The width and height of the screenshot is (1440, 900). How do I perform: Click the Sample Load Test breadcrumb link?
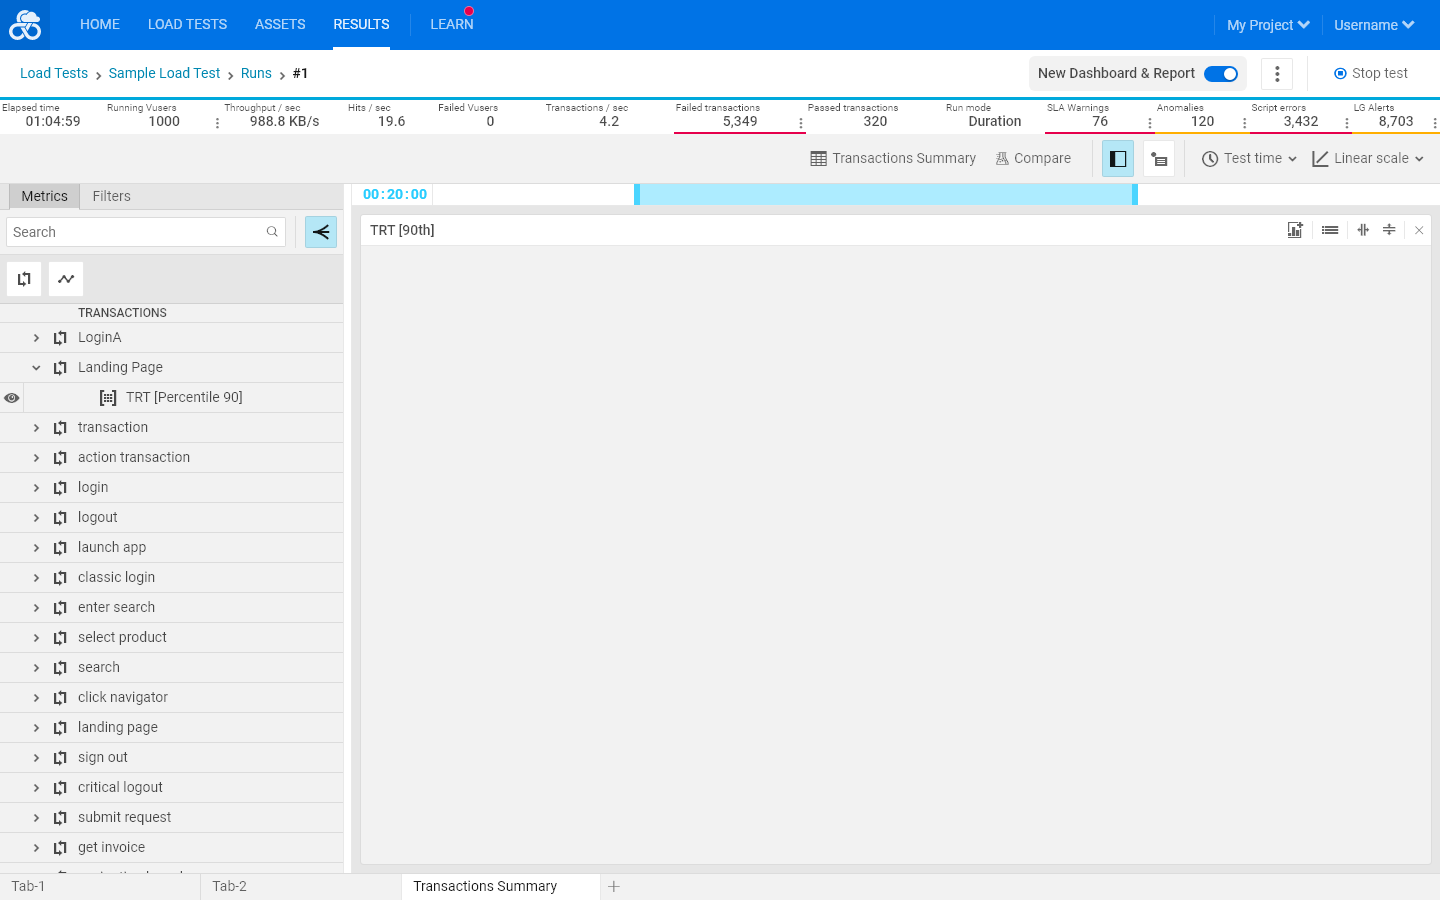point(164,74)
